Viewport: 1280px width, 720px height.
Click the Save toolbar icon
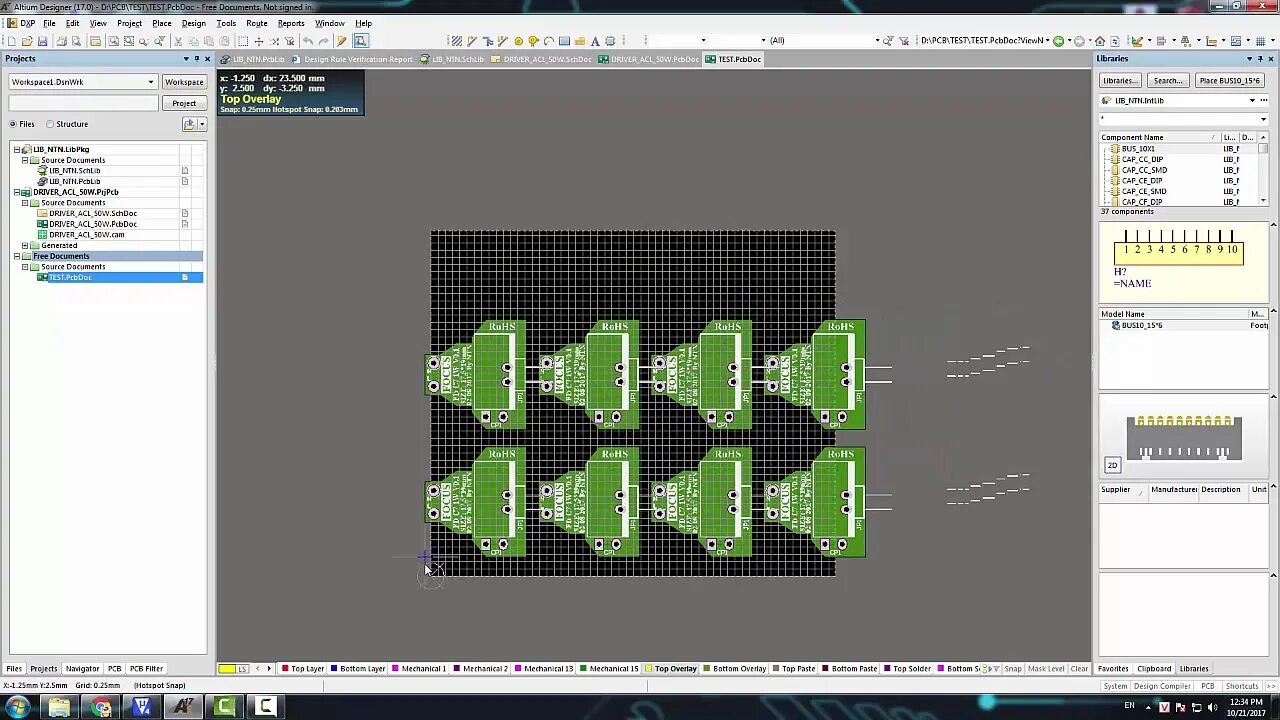[42, 41]
